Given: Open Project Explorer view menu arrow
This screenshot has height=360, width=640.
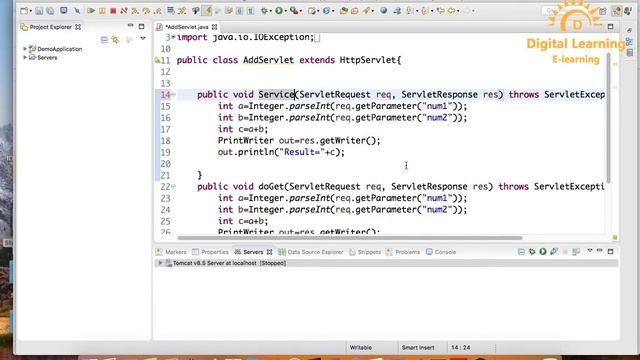Looking at the screenshot, I should [x=143, y=39].
